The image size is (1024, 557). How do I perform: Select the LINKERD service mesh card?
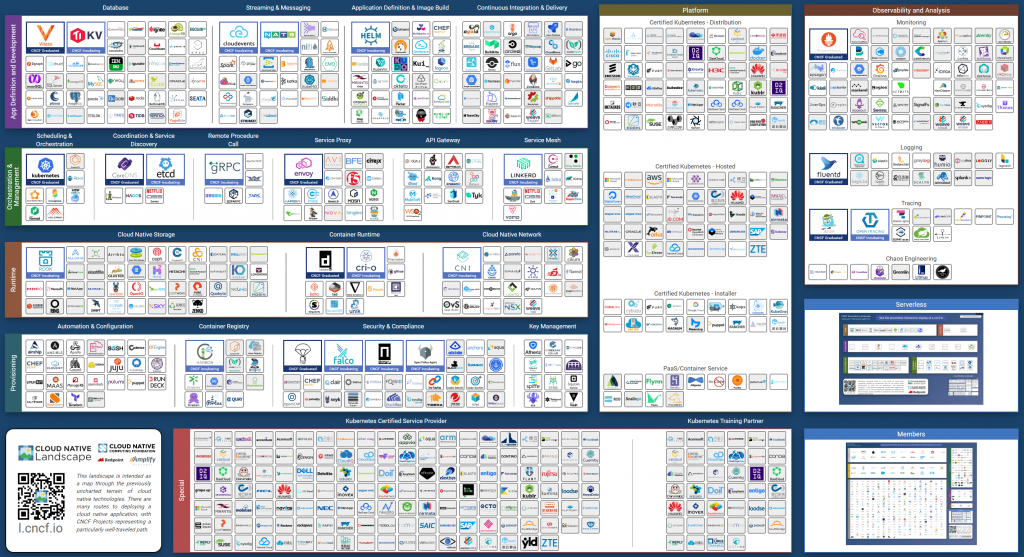tap(523, 170)
